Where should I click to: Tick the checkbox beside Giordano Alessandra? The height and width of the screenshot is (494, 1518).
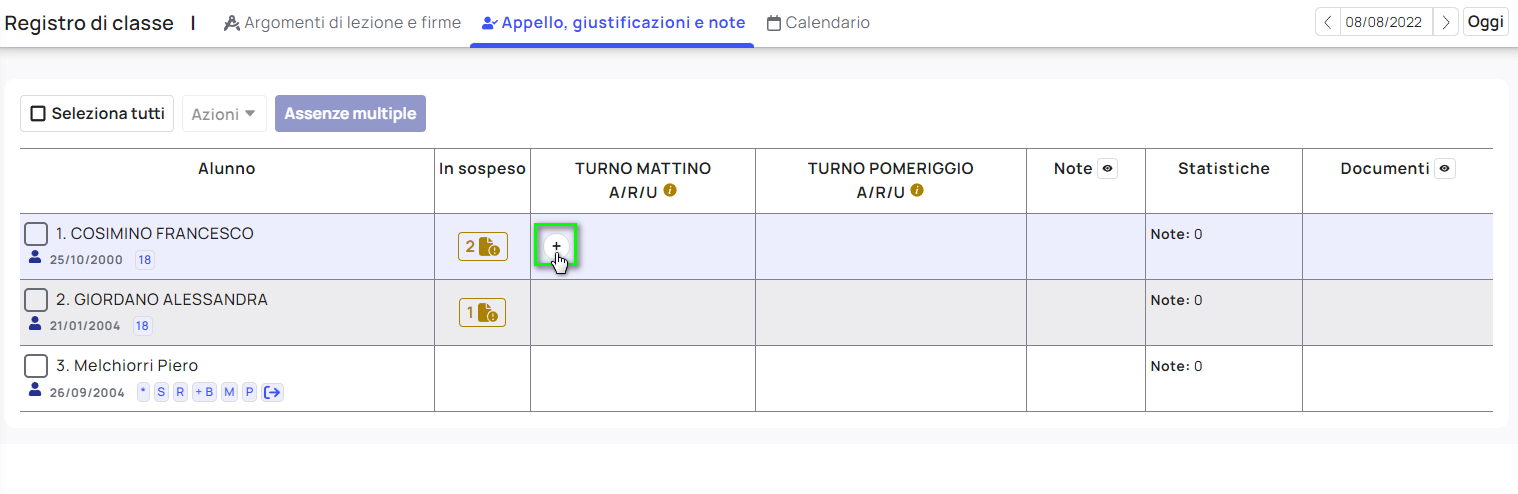coord(36,300)
